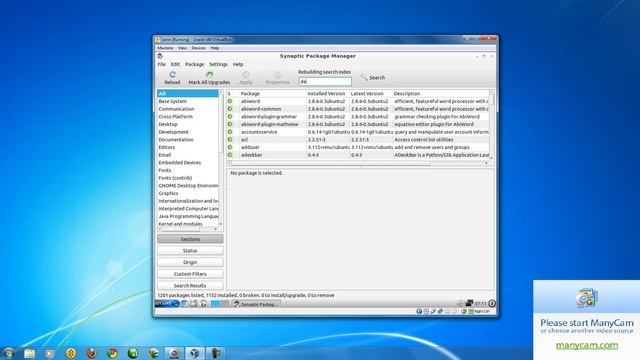Select the Base System section
This screenshot has width=640, height=360.
pos(188,101)
